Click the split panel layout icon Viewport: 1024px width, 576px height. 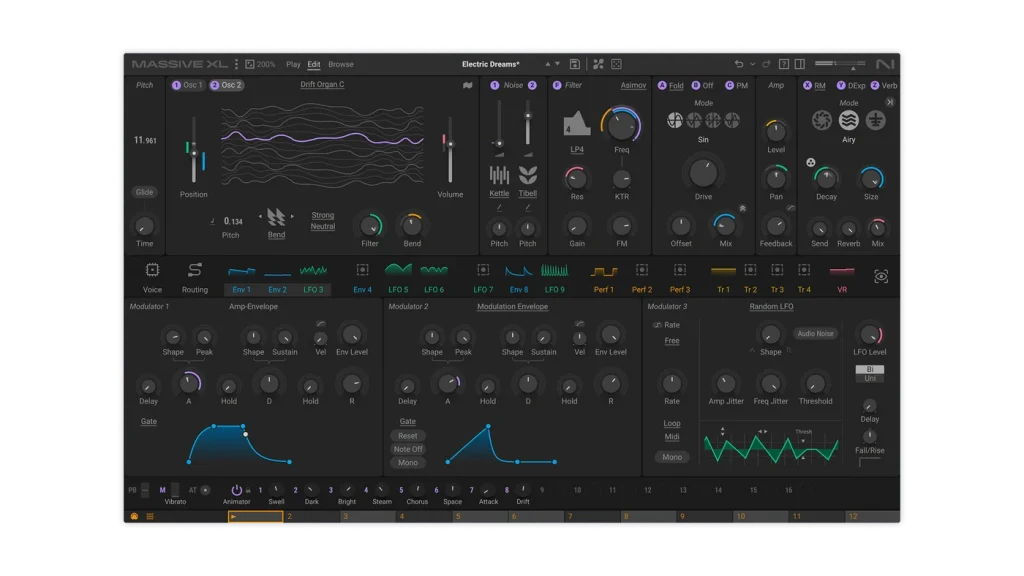pos(799,64)
